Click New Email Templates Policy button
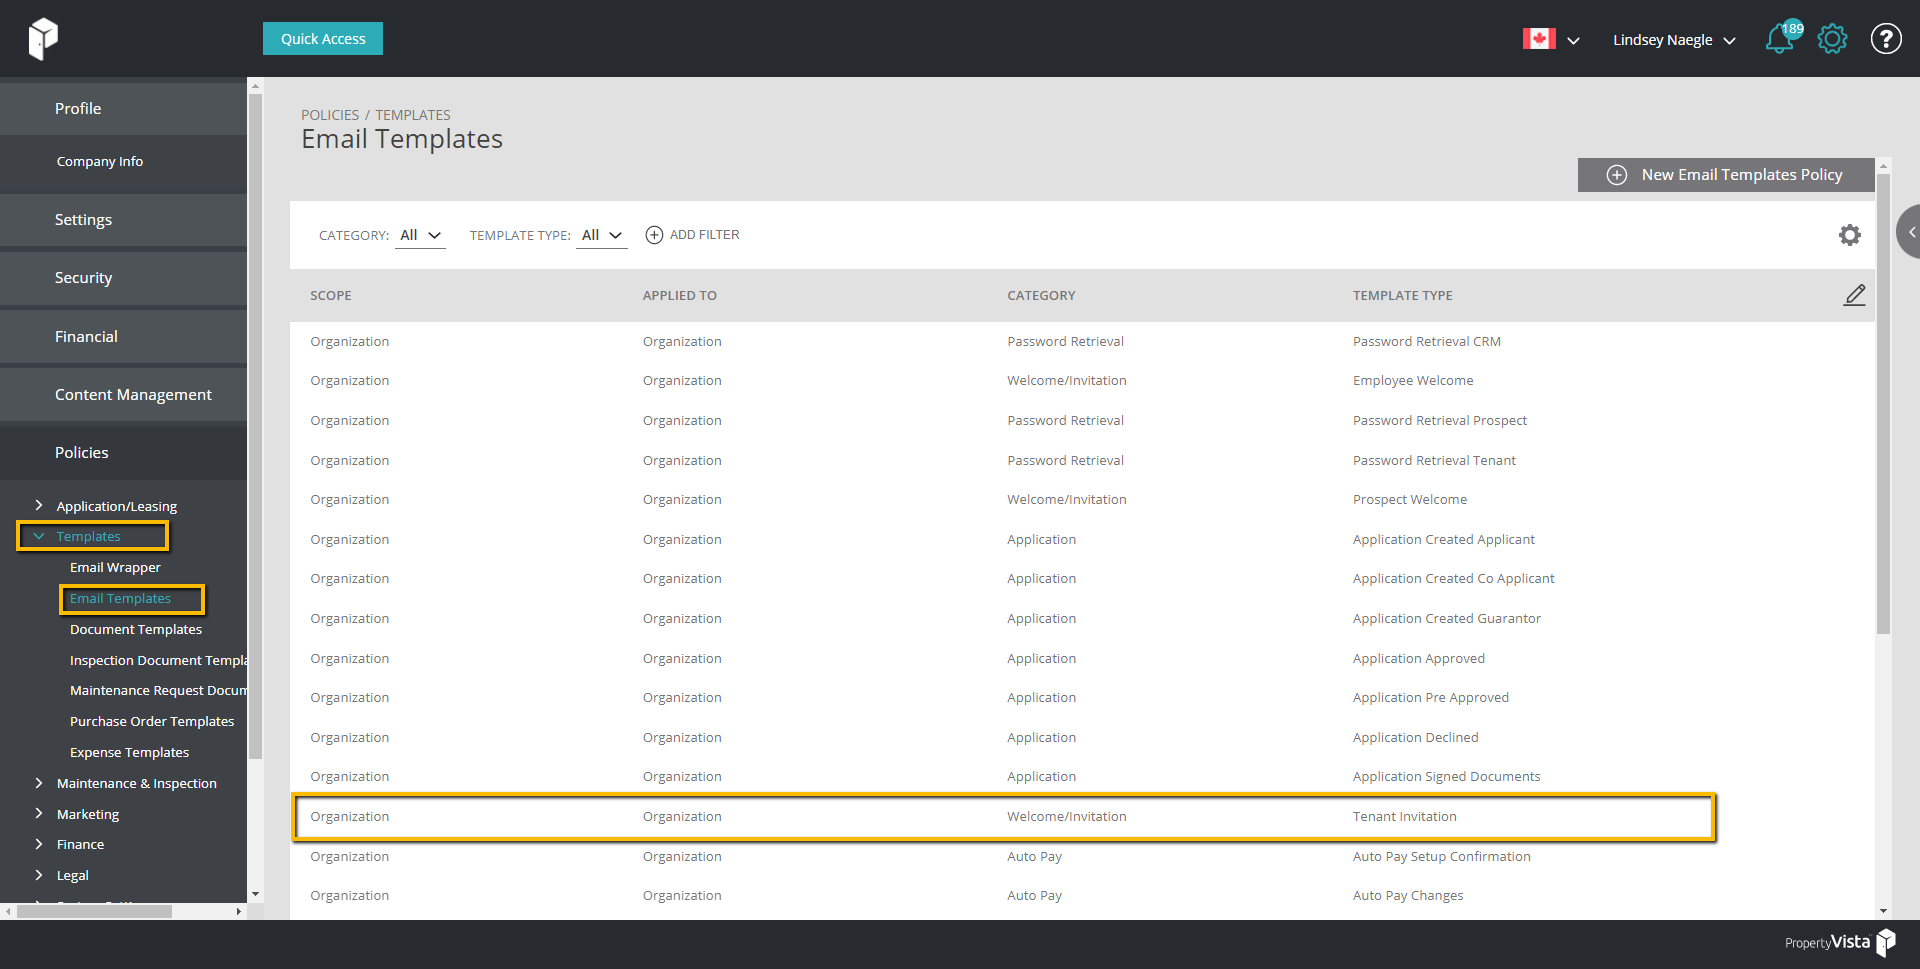Viewport: 1920px width, 969px height. (x=1726, y=175)
